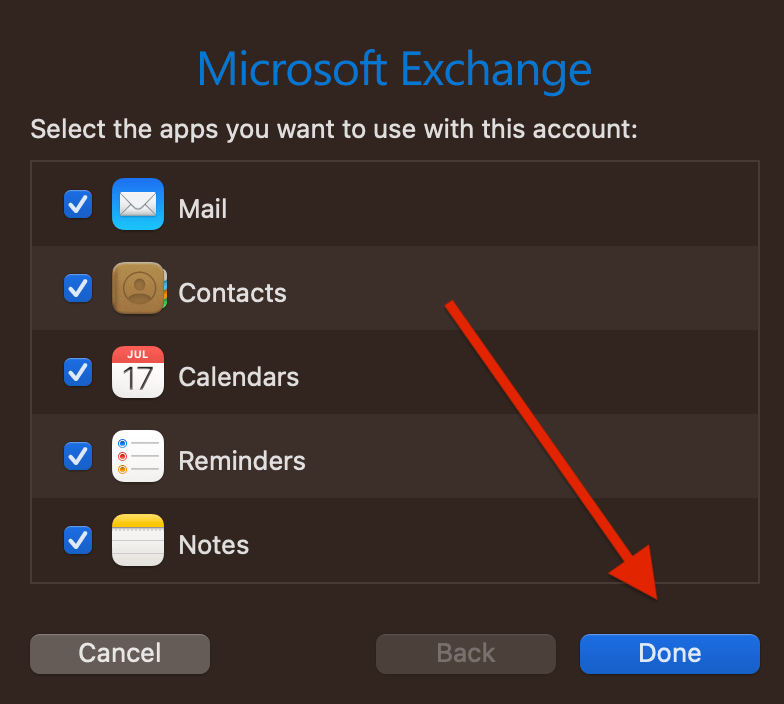This screenshot has width=784, height=704.
Task: Disable the Calendars checkbox
Action: [78, 372]
